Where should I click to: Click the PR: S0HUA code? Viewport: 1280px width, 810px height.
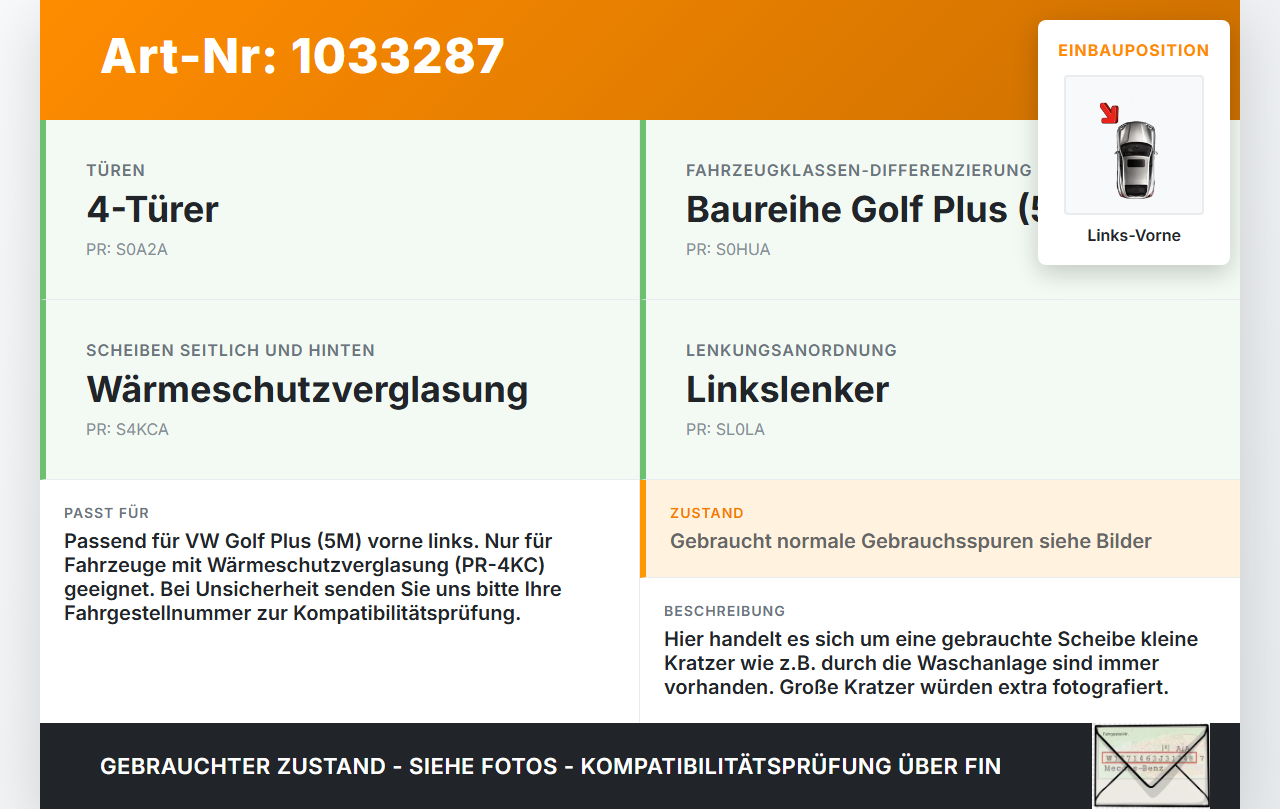click(728, 249)
